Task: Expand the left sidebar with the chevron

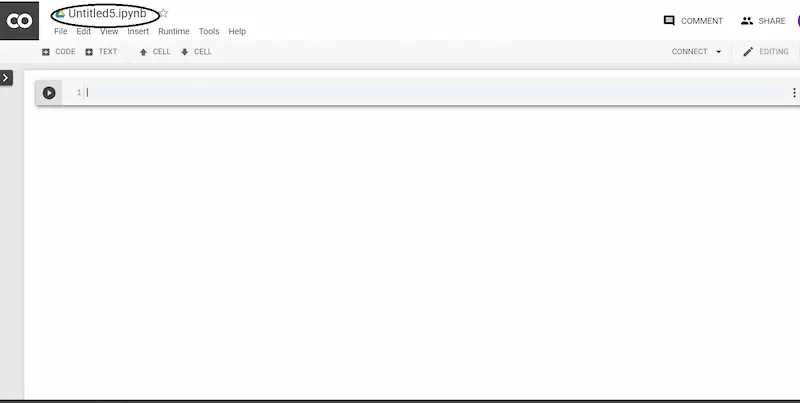Action: point(6,78)
